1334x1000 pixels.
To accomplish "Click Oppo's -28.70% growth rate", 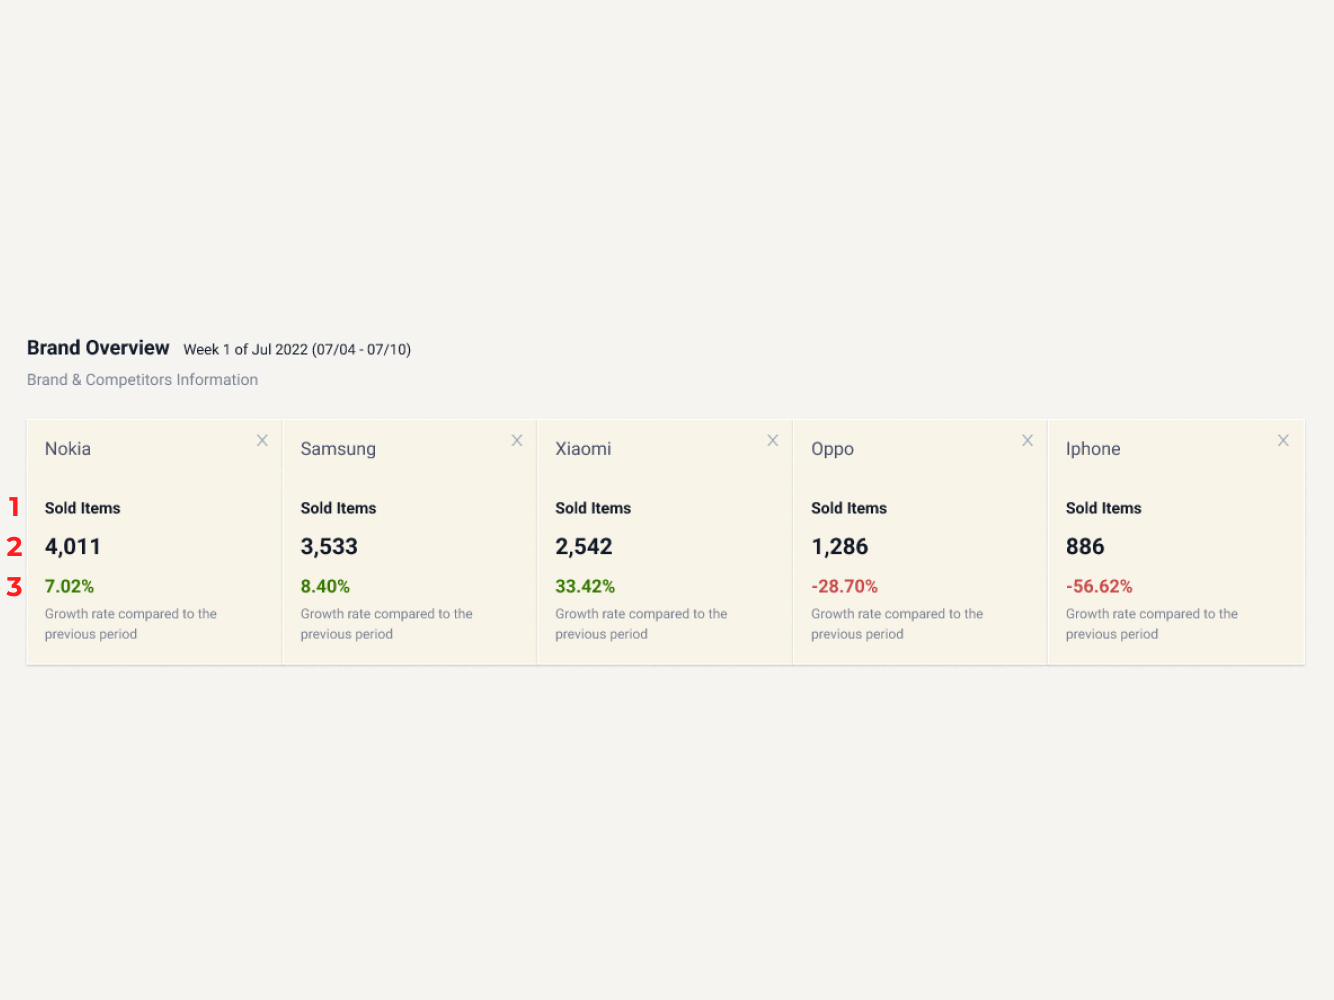I will click(844, 587).
